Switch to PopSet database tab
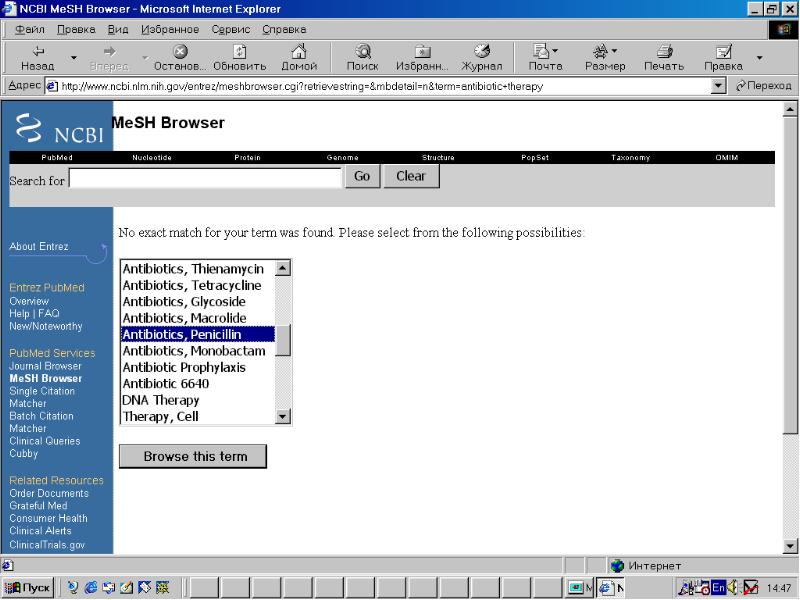 pyautogui.click(x=535, y=158)
